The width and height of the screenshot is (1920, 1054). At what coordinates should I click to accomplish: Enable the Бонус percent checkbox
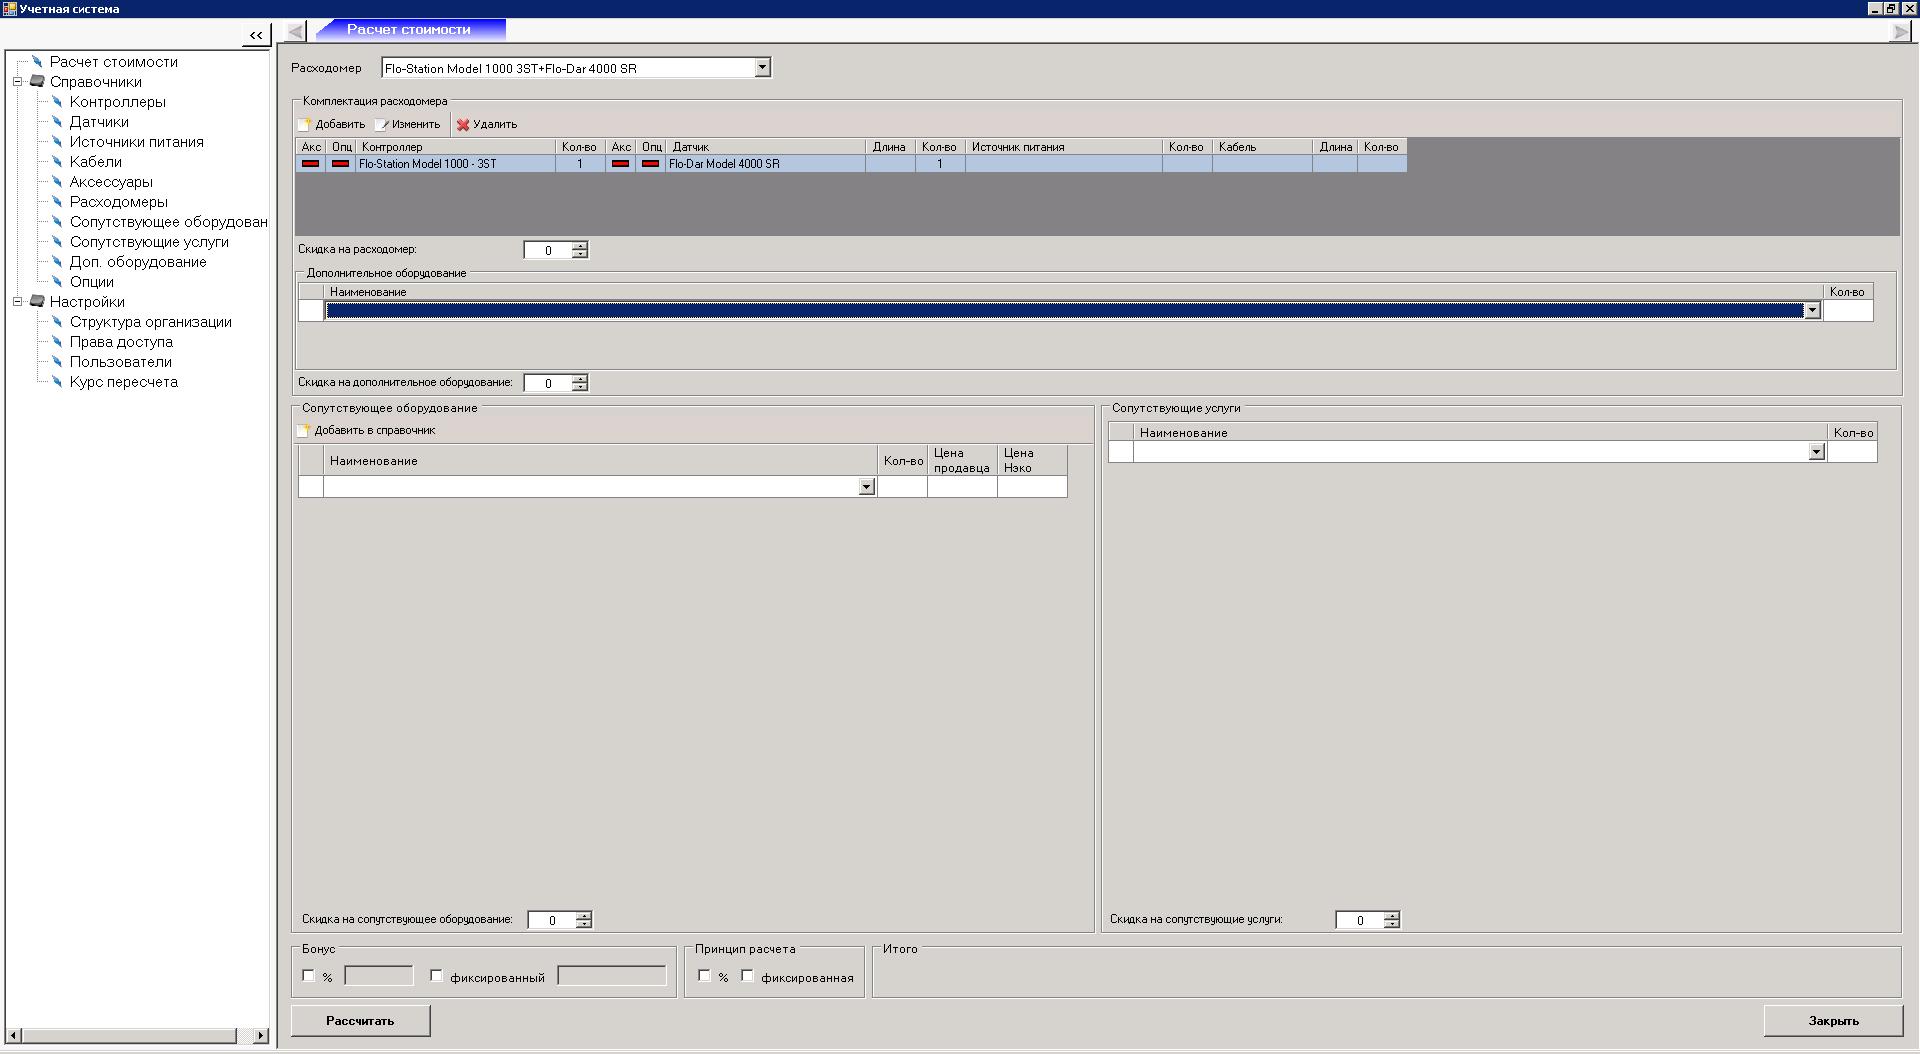[x=308, y=976]
